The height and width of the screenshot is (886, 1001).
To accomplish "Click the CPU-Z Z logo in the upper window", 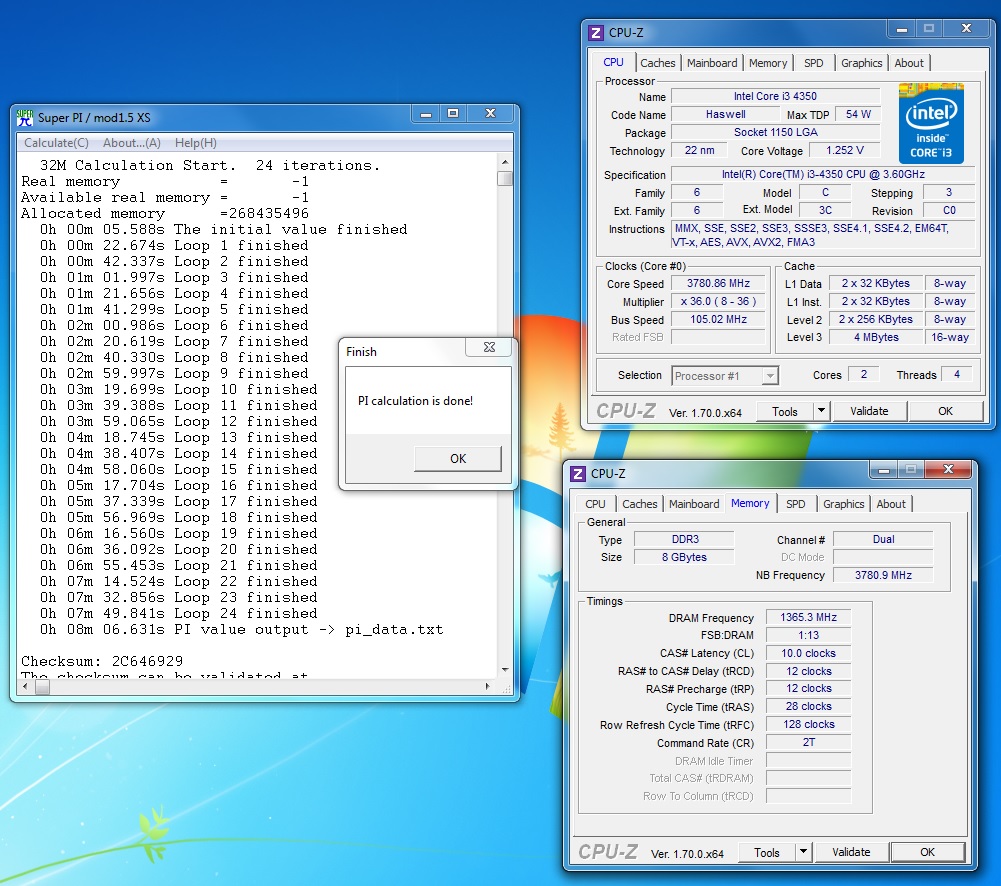I will pos(595,33).
